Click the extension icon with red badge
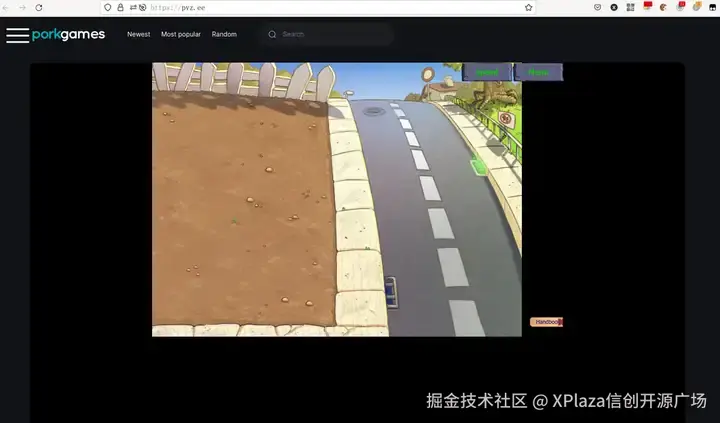Viewport: 720px width, 423px height. 681,6
